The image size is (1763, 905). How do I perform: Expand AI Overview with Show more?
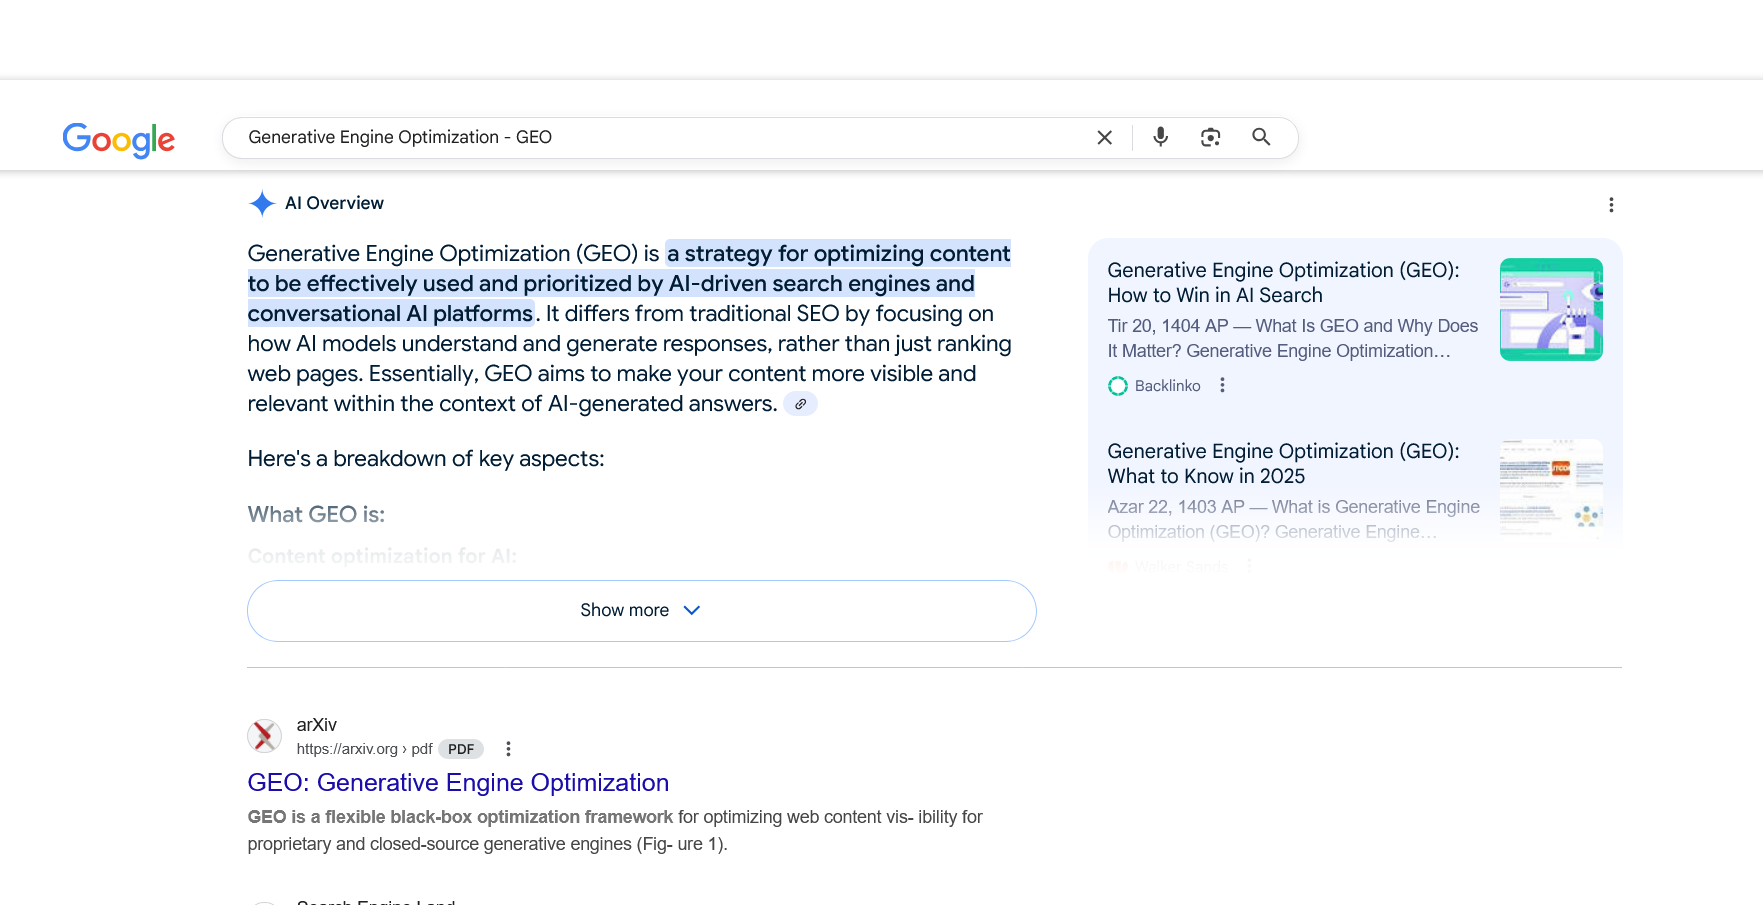(642, 611)
